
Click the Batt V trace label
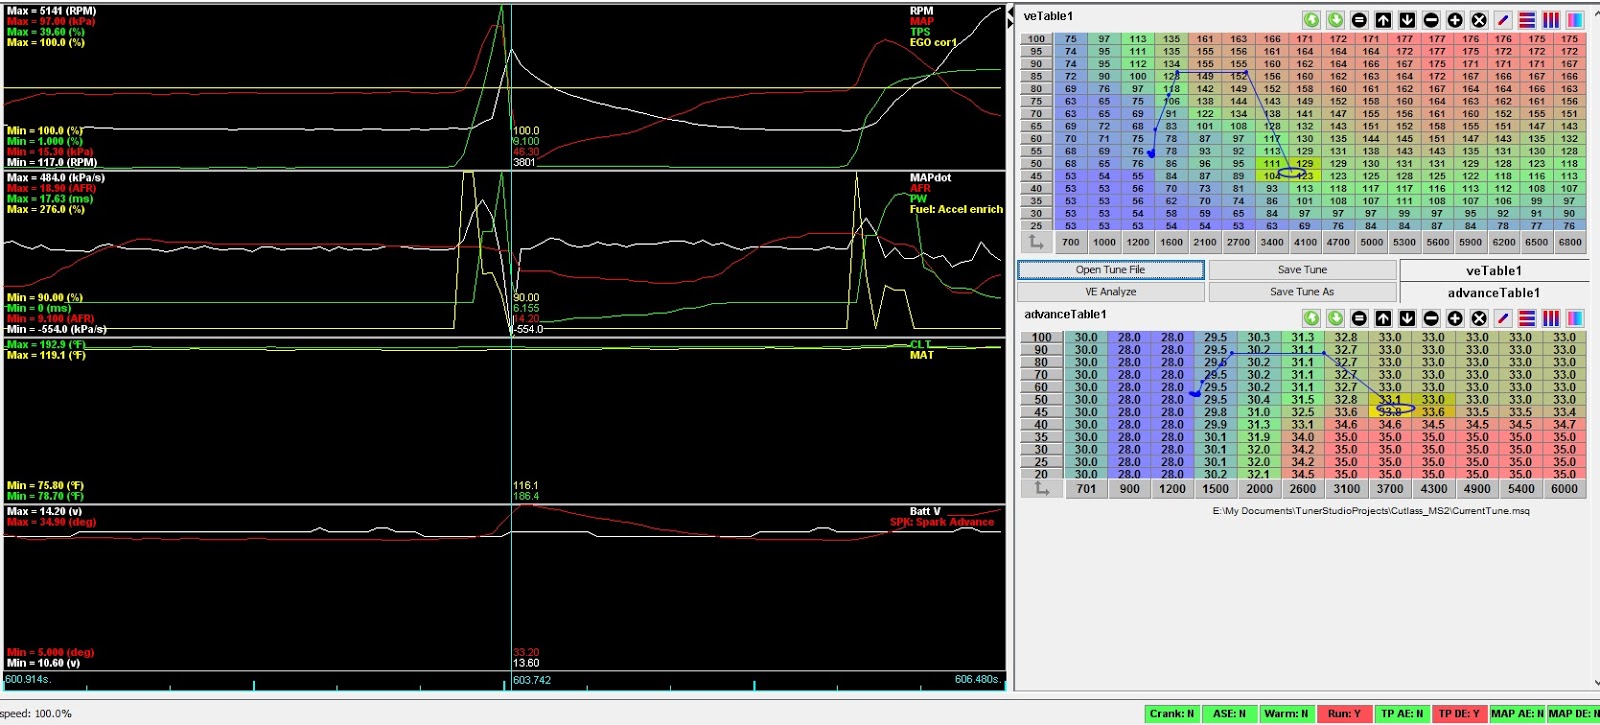coord(924,512)
